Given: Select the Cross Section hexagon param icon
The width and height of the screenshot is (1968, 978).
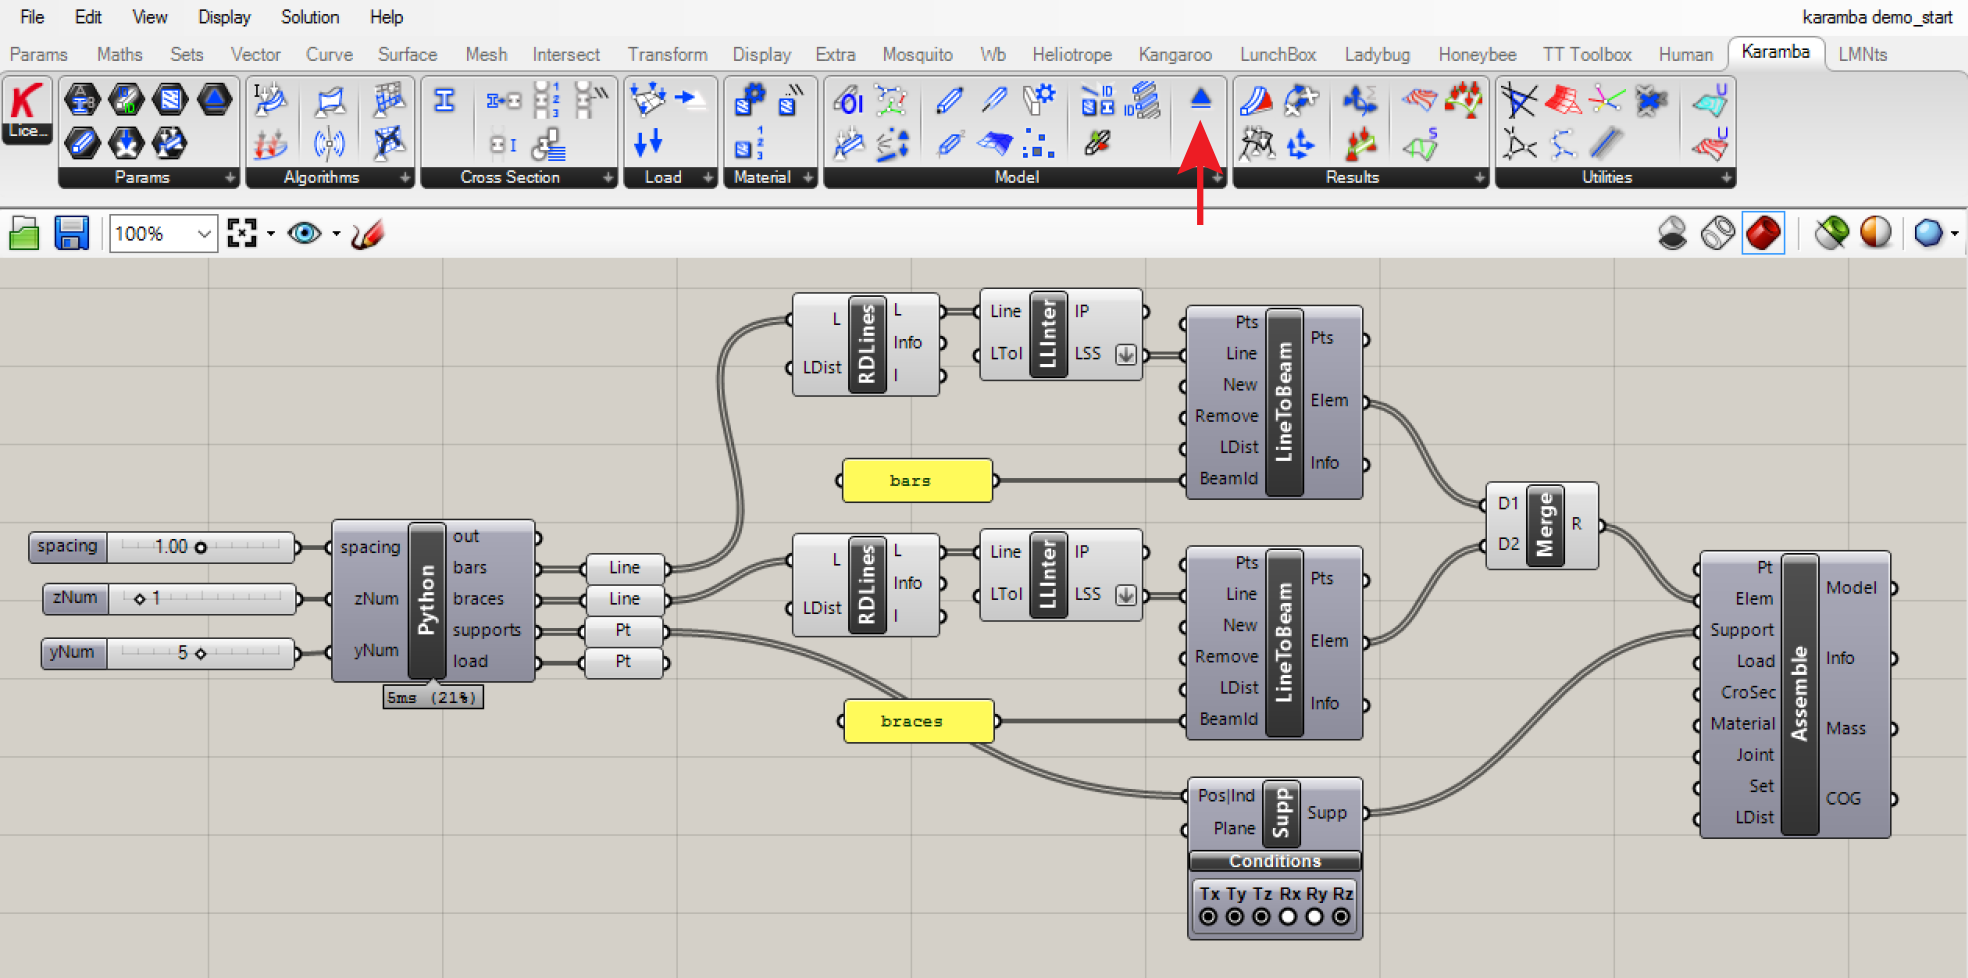Looking at the screenshot, I should [82, 99].
